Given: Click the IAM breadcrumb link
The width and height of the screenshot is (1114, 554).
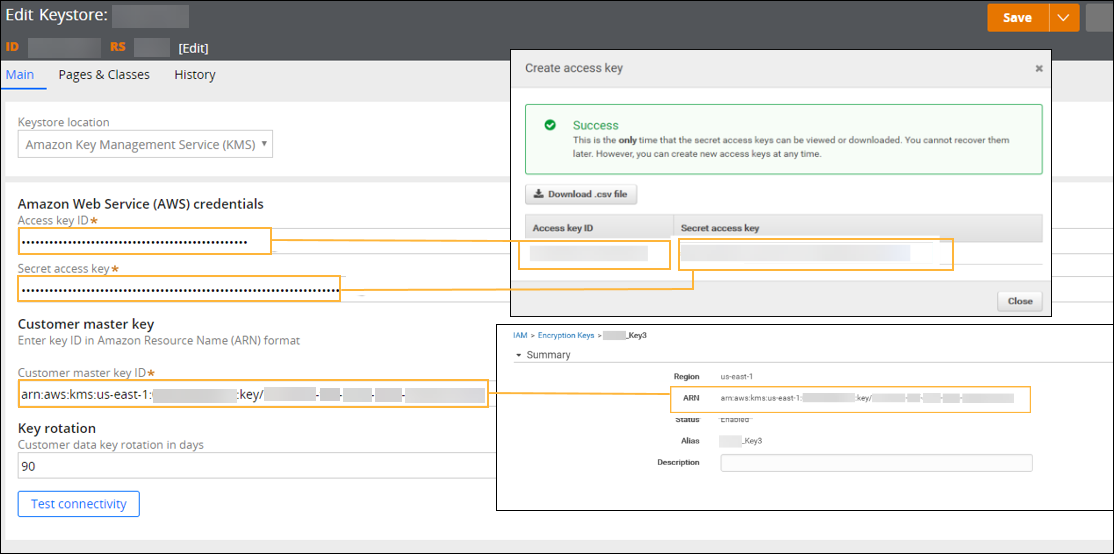Looking at the screenshot, I should (519, 335).
